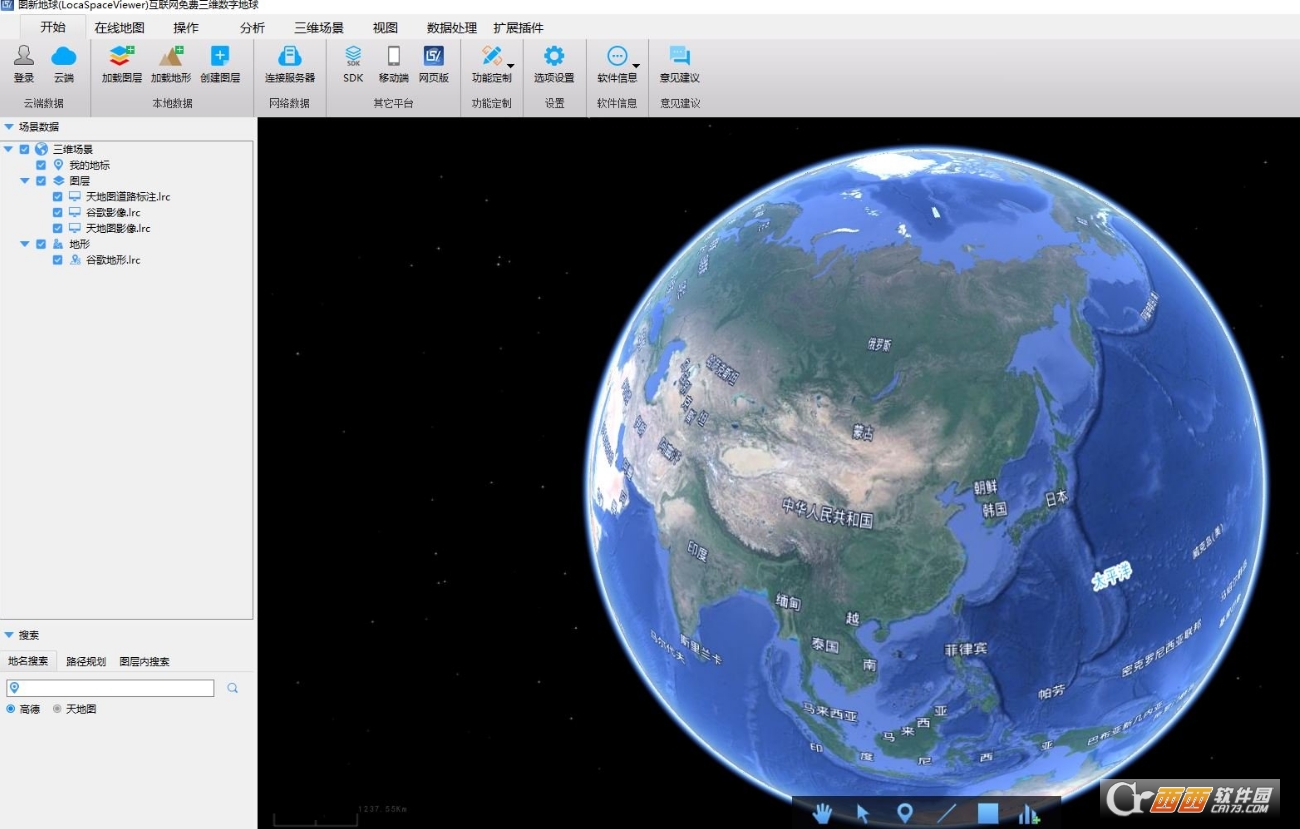Open the 网页版 web version icon
The image size is (1300, 829).
(x=434, y=56)
